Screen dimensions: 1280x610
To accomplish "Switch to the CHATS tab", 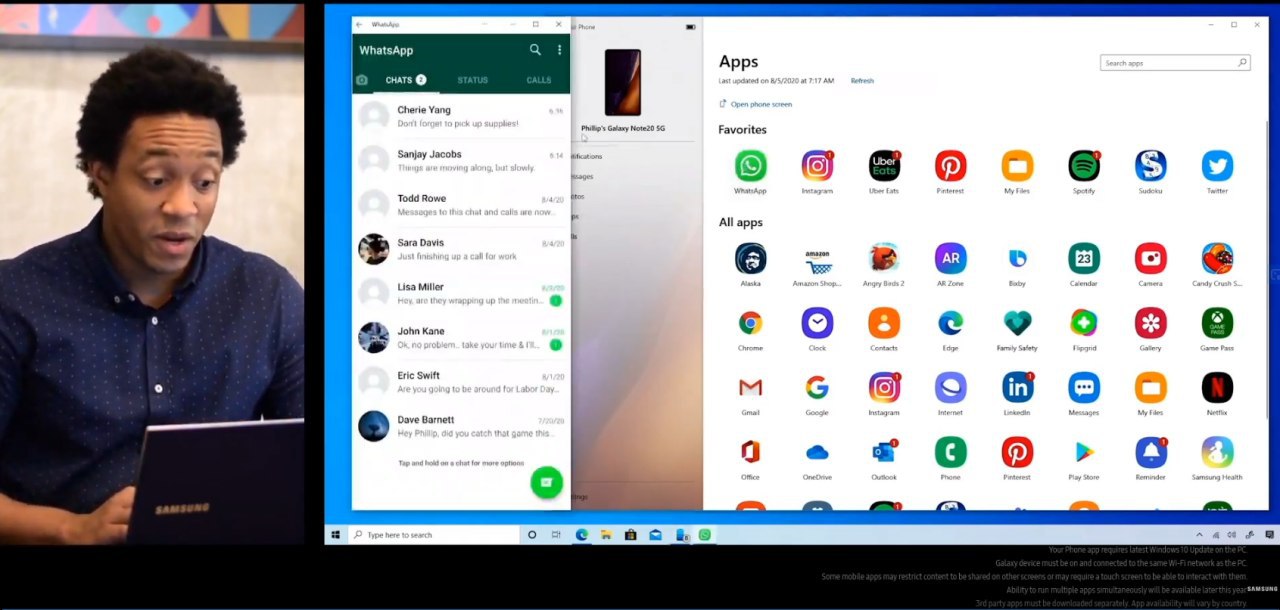I will click(405, 80).
